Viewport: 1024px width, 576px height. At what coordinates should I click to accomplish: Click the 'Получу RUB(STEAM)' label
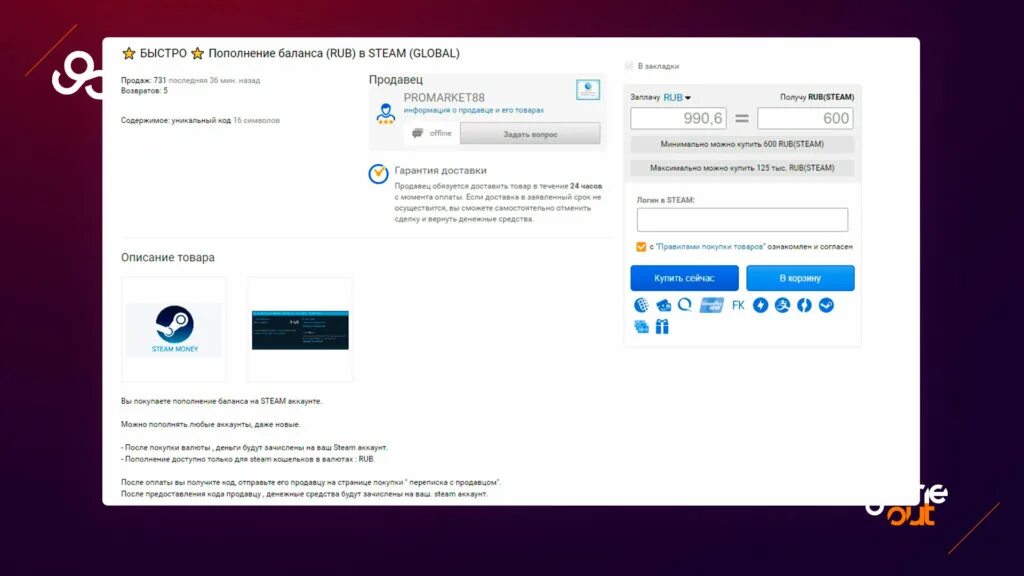tap(817, 97)
